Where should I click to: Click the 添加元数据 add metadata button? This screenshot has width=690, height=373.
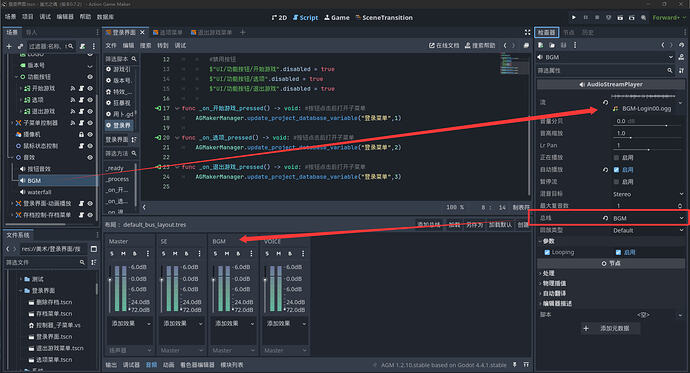coord(610,328)
